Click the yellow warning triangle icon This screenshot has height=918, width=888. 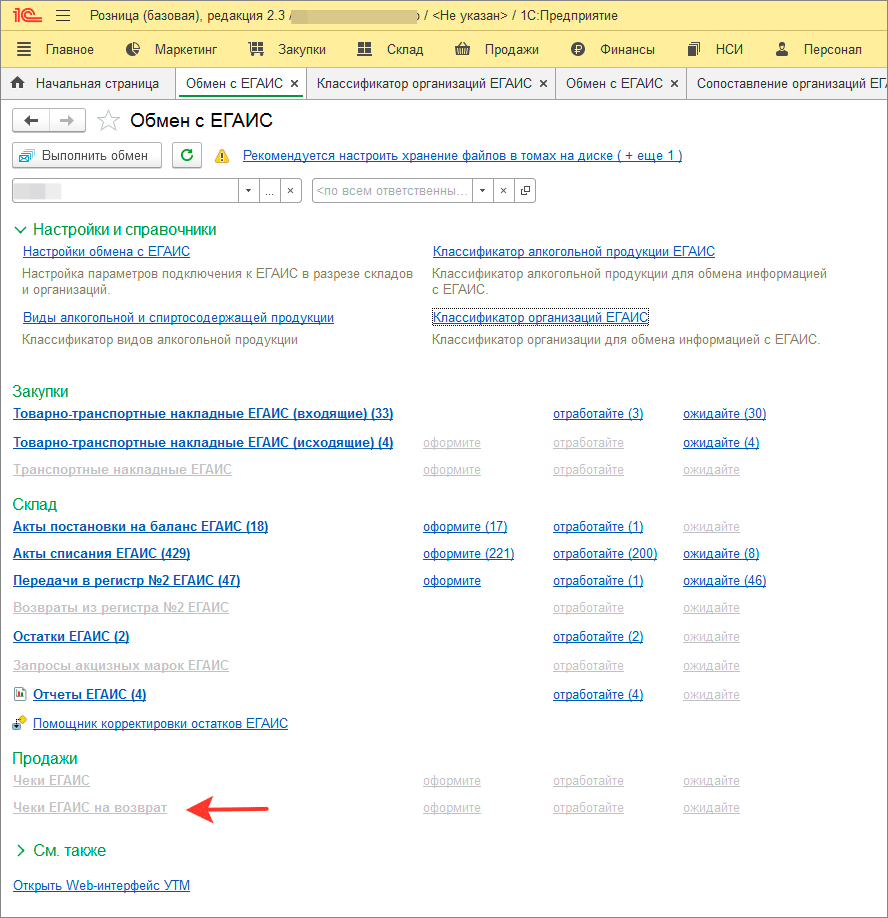click(222, 156)
